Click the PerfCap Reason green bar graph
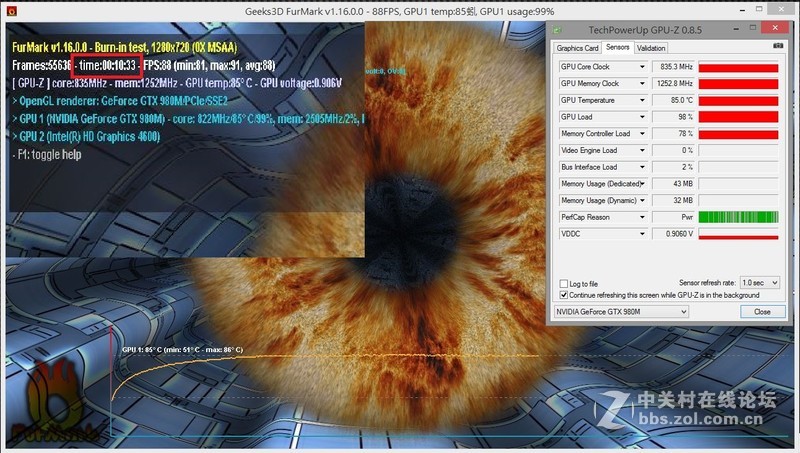This screenshot has height=453, width=800. tap(739, 217)
